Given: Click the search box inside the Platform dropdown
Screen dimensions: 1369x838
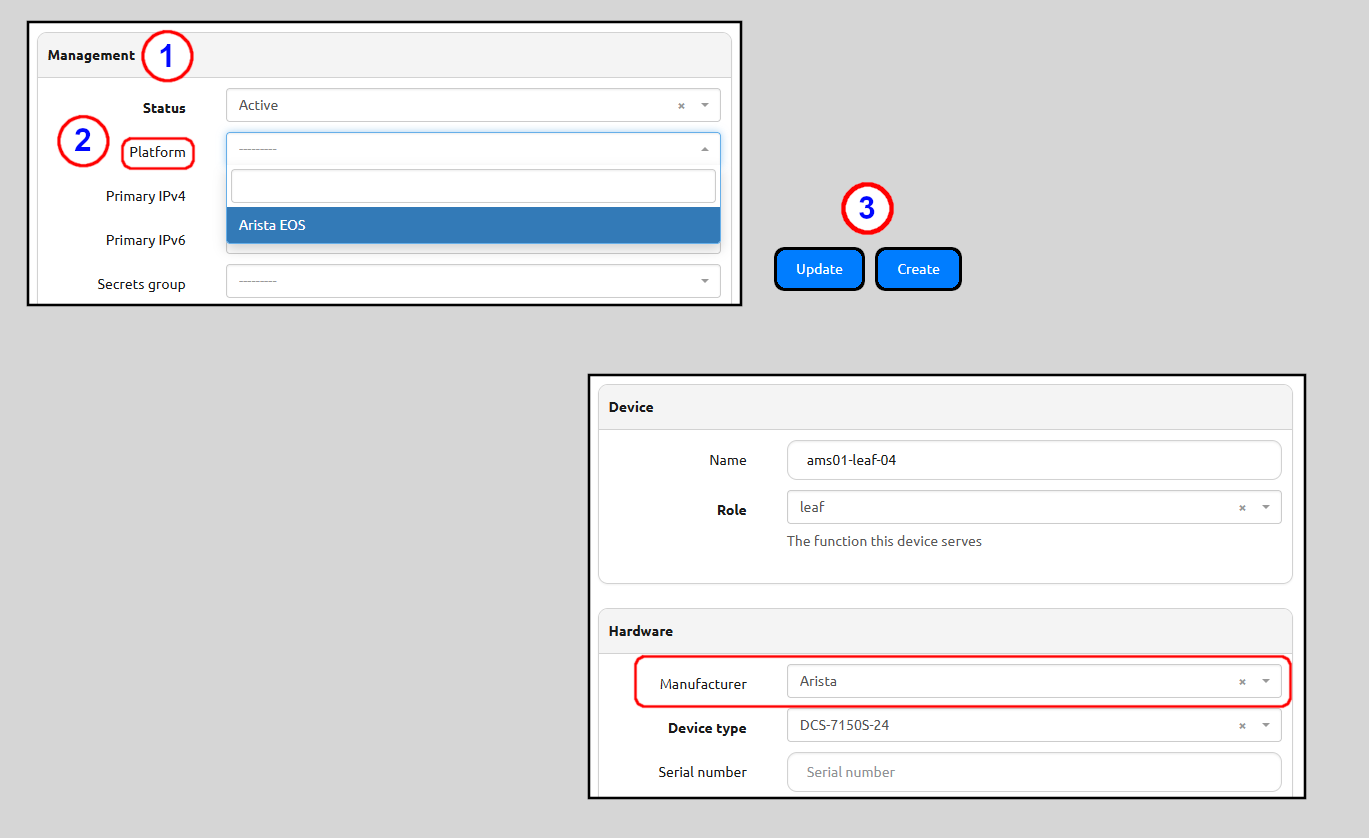Looking at the screenshot, I should click(472, 186).
